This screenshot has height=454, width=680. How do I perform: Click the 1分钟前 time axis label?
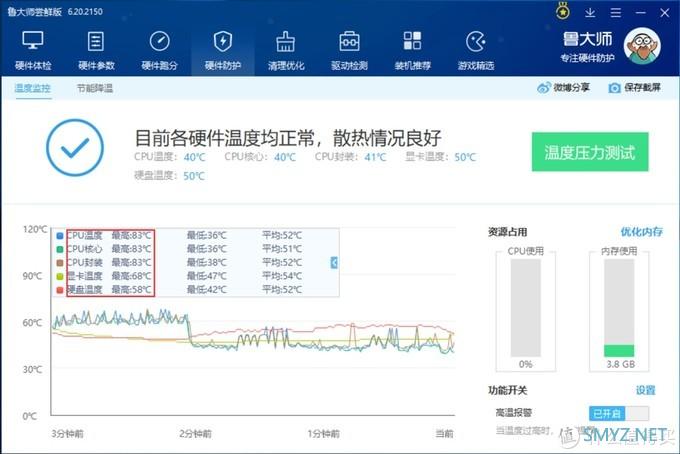[x=324, y=434]
